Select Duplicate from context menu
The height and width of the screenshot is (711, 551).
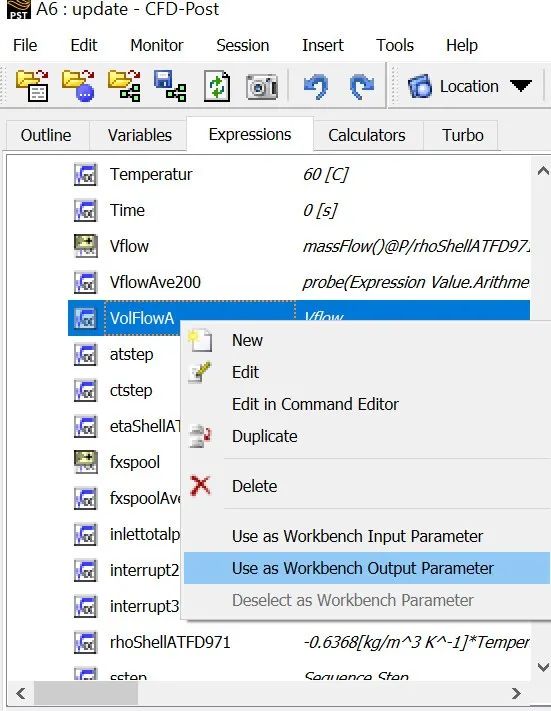264,436
